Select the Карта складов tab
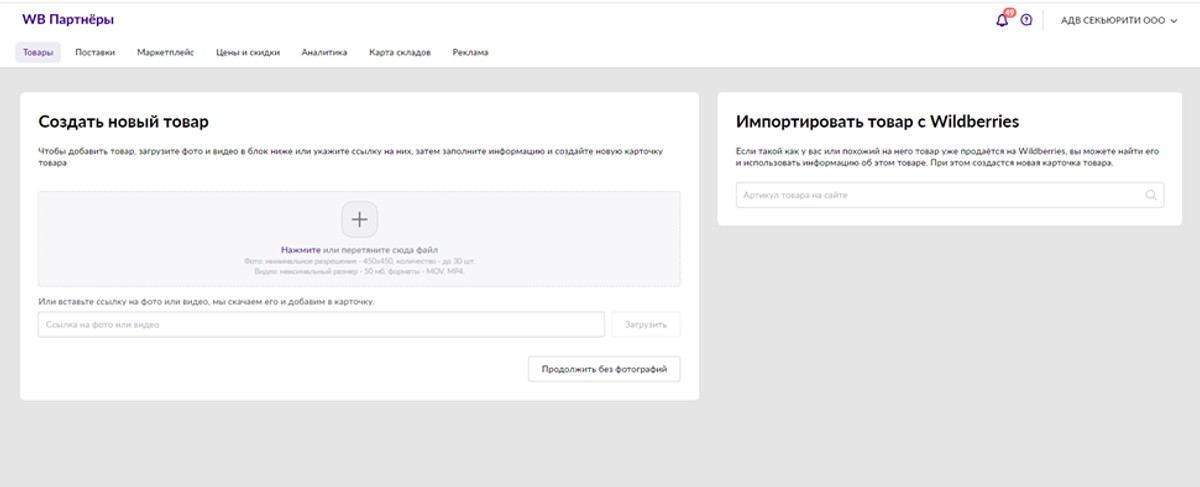 coord(399,52)
